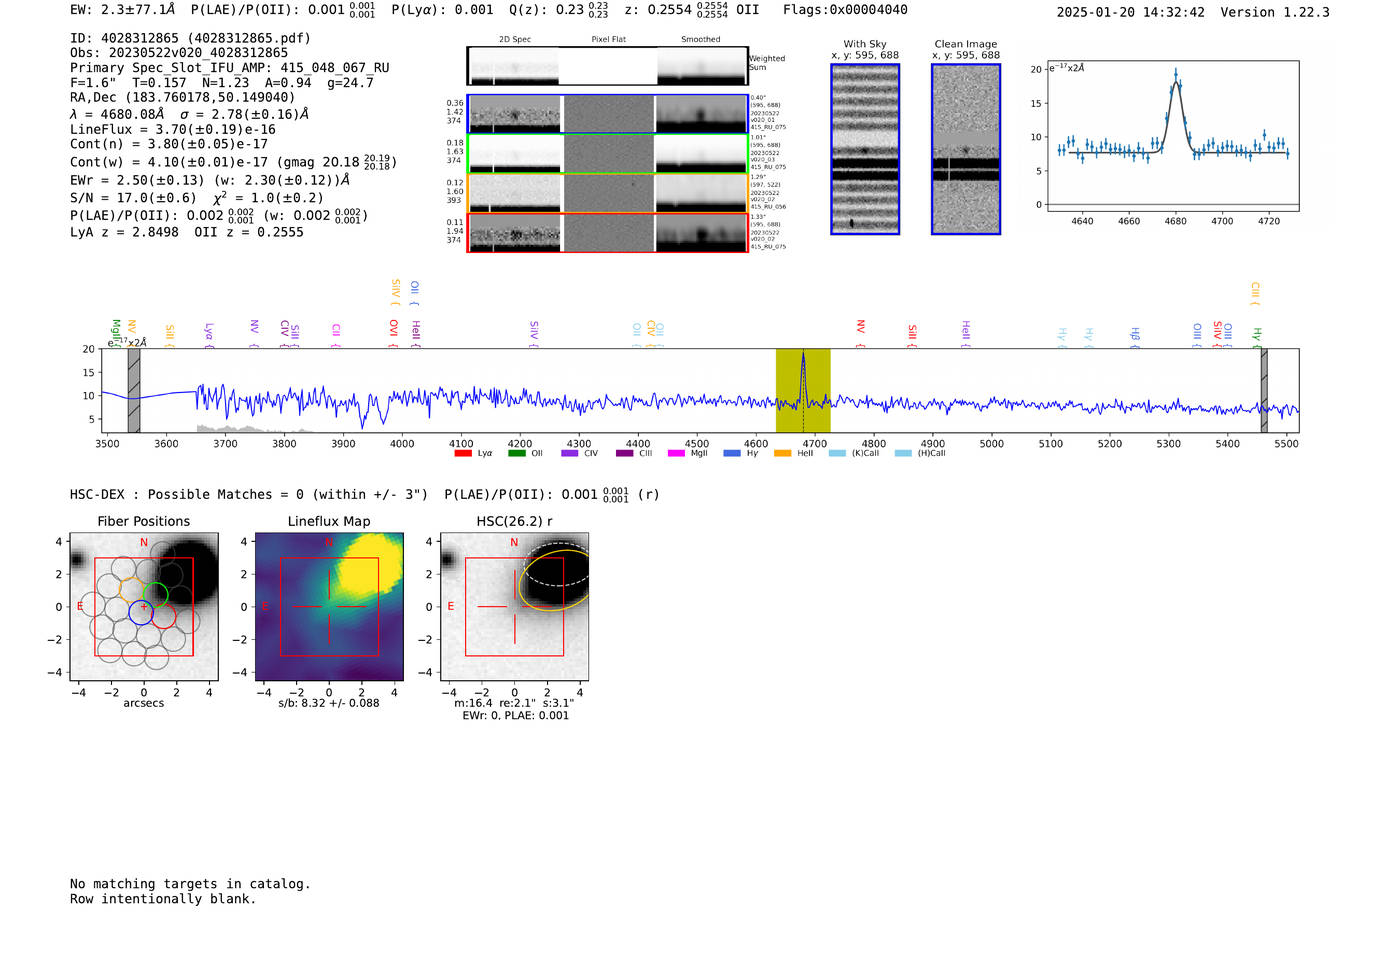Click the Flags:0x00004040 text
This screenshot has height=953, width=1400.
pyautogui.click(x=845, y=10)
